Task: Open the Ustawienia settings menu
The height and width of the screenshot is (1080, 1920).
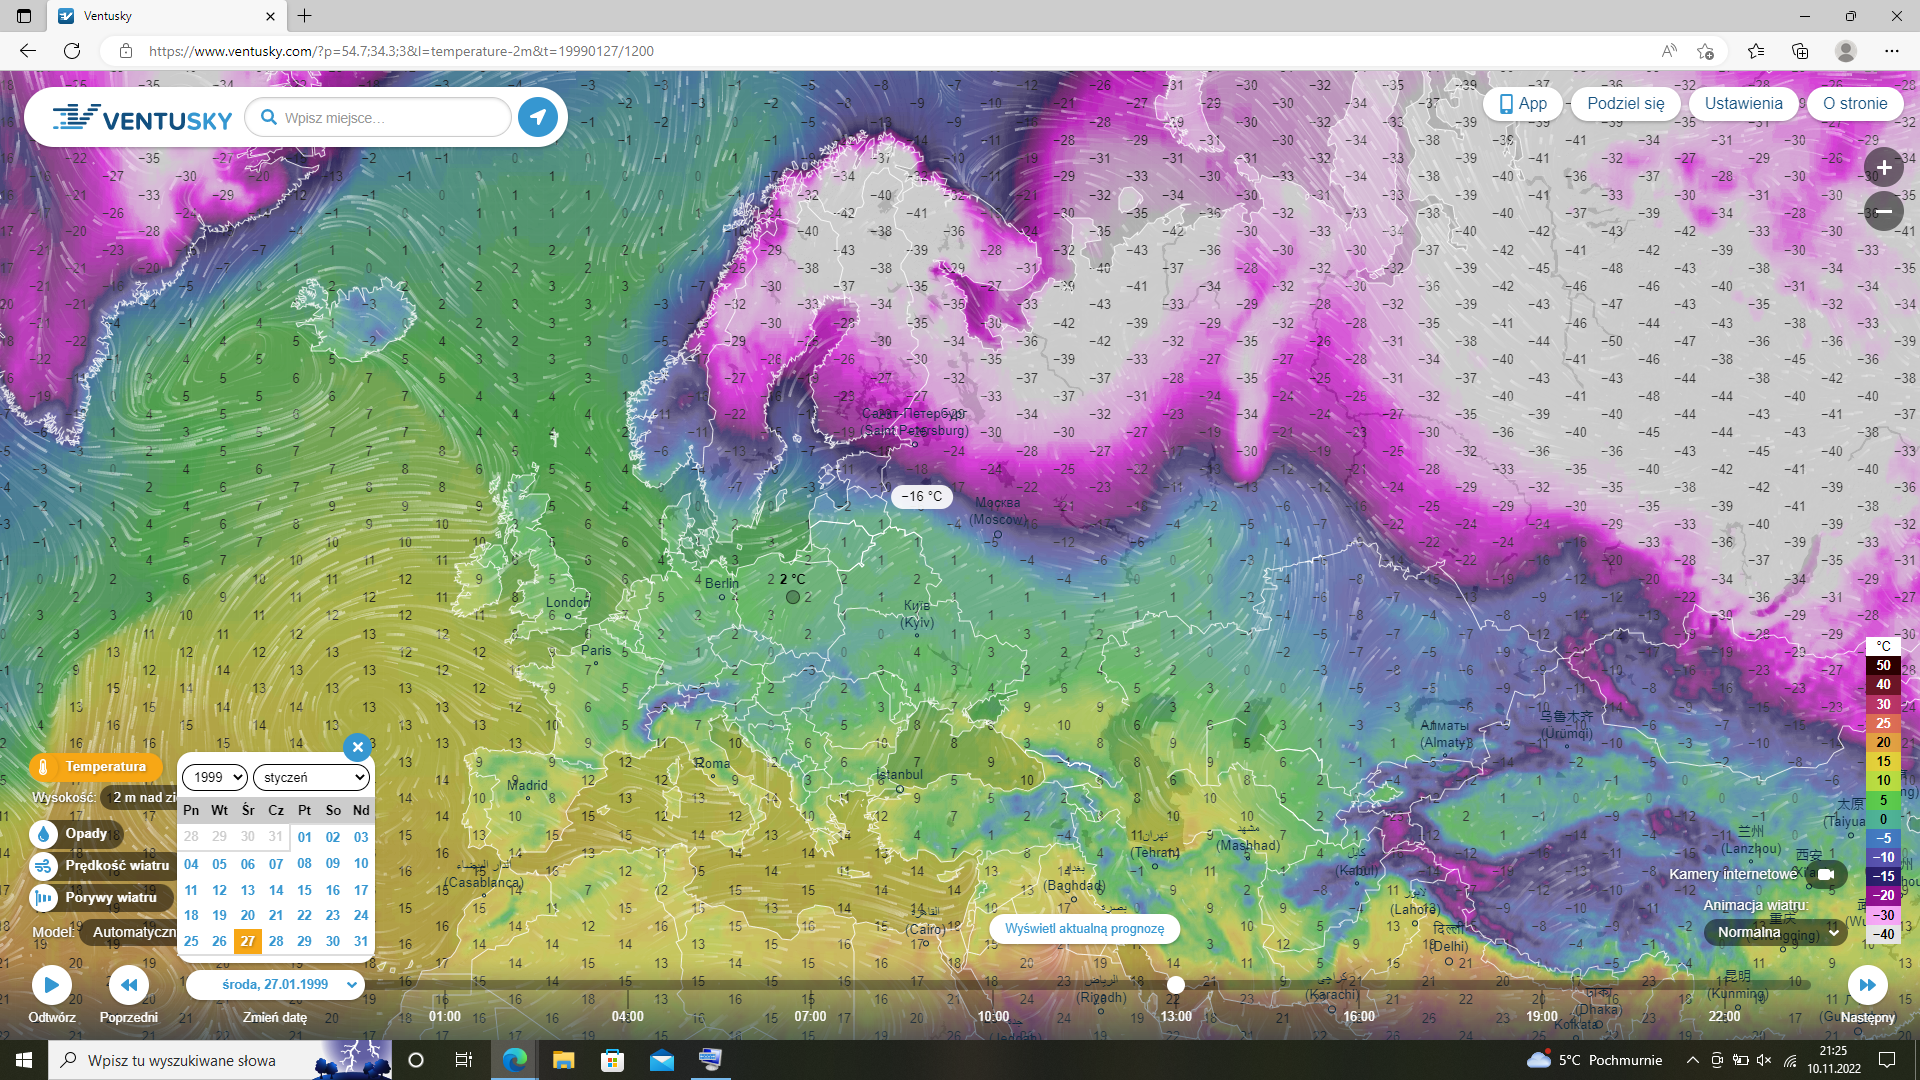Action: coord(1743,103)
